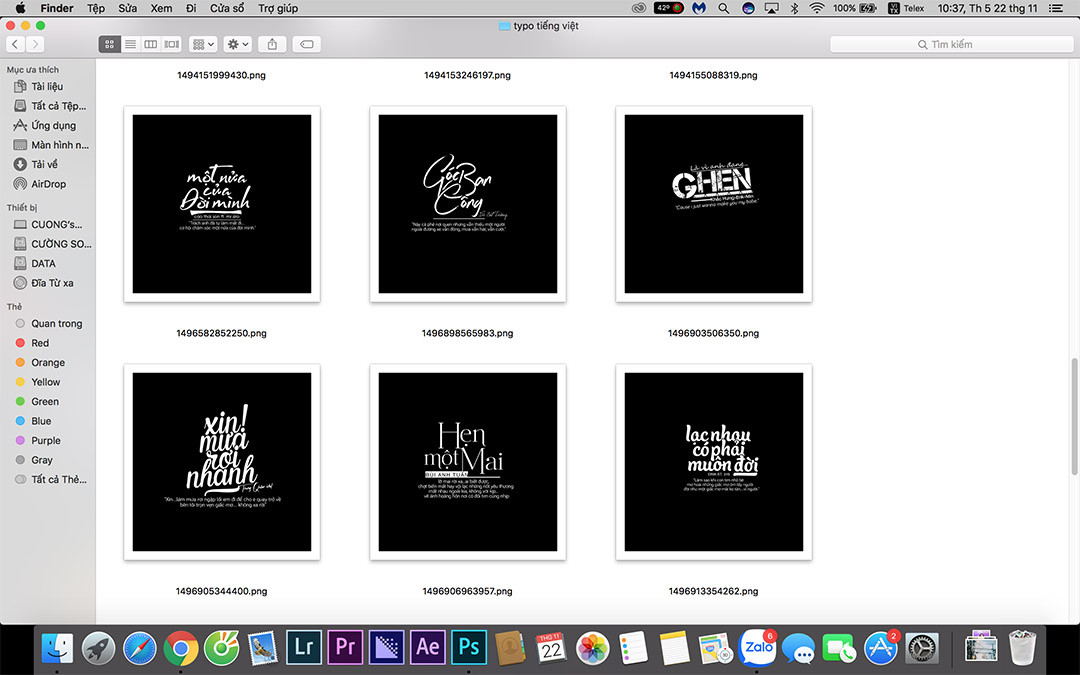Viewport: 1080px width, 675px height.
Task: Open the gear action menu dropdown
Action: tap(238, 44)
